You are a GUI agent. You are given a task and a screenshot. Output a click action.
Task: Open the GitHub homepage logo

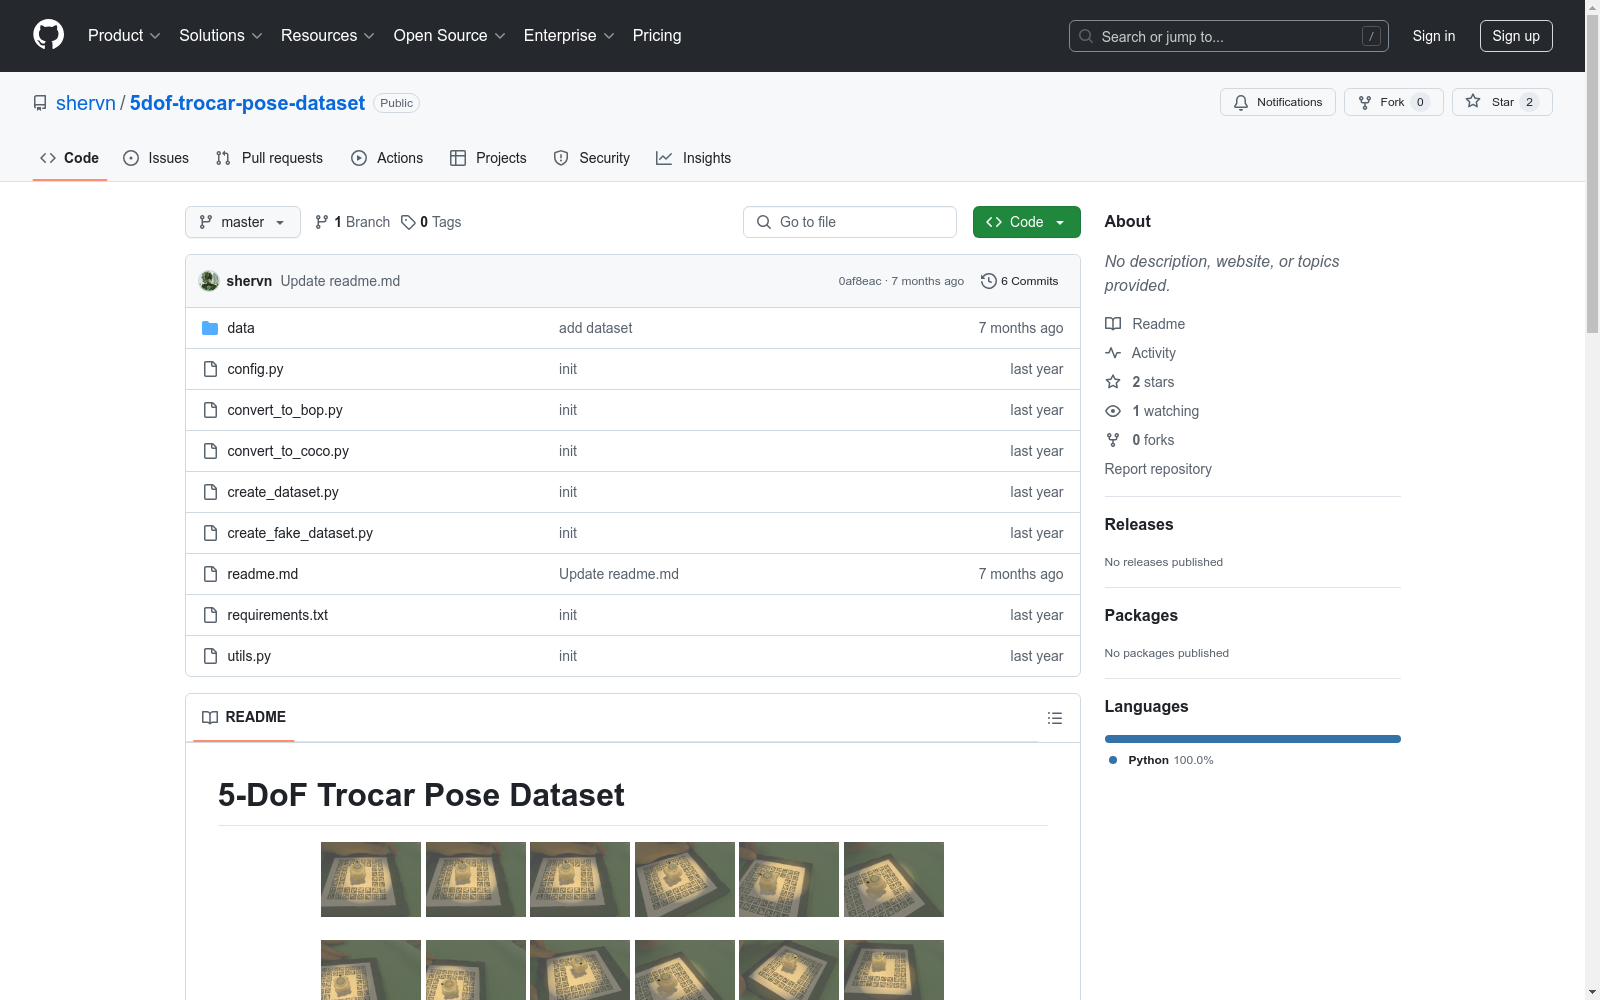click(x=48, y=35)
